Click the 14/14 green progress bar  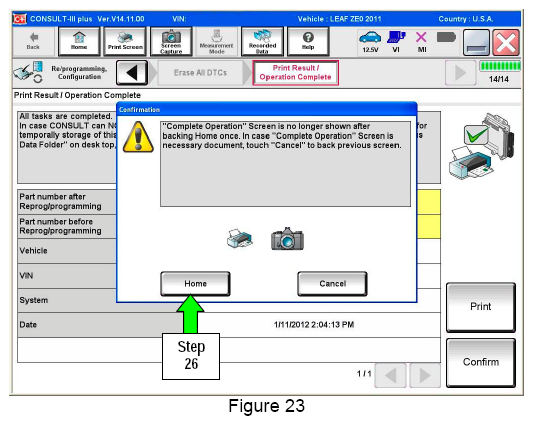pos(499,66)
